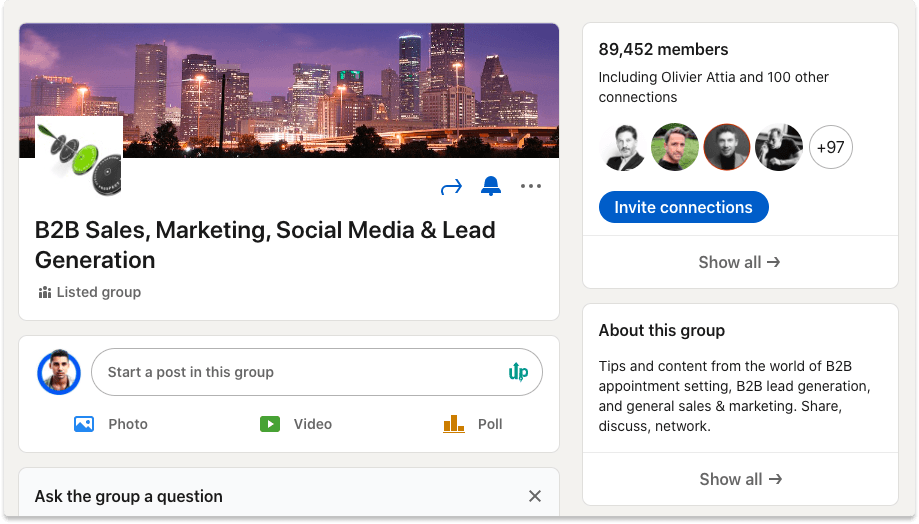Screen dimensions: 919x524
Task: Click the first member avatar
Action: click(623, 148)
